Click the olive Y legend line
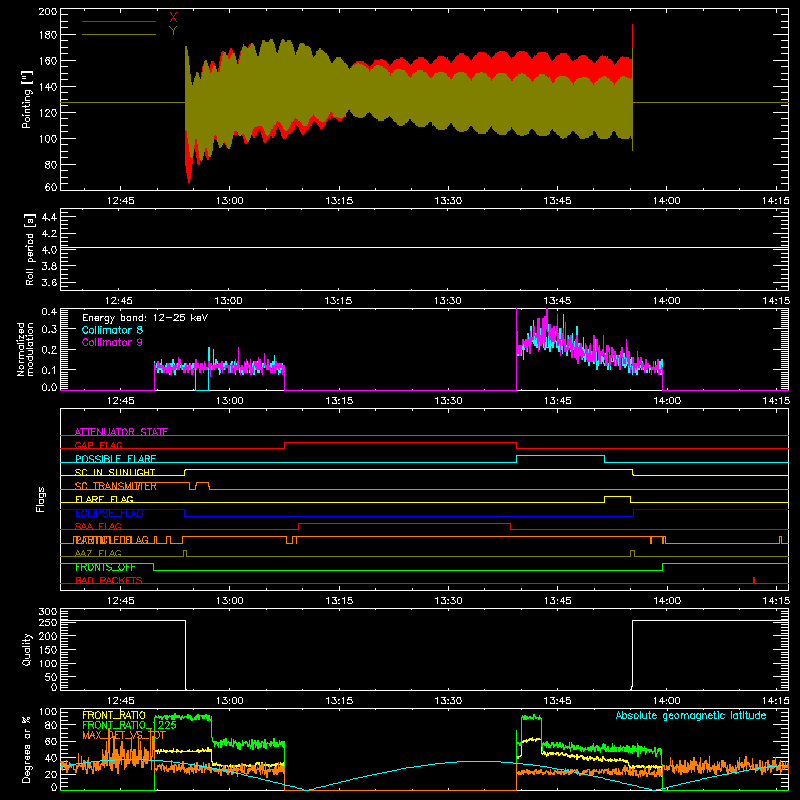Screen dimensions: 800x800 coord(119,35)
